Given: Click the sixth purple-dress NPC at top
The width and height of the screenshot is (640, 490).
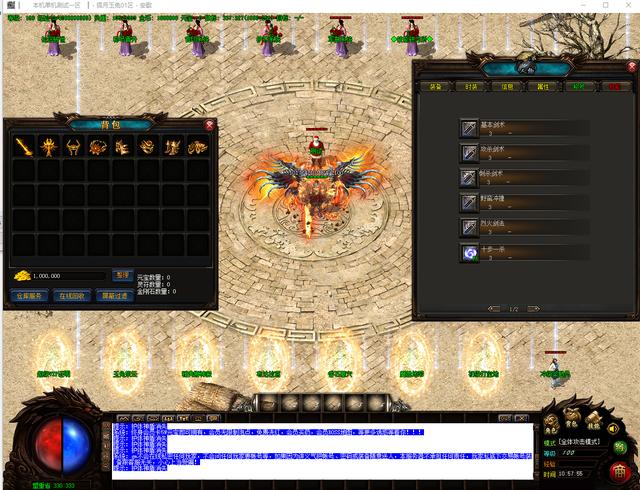Looking at the screenshot, I should click(412, 38).
